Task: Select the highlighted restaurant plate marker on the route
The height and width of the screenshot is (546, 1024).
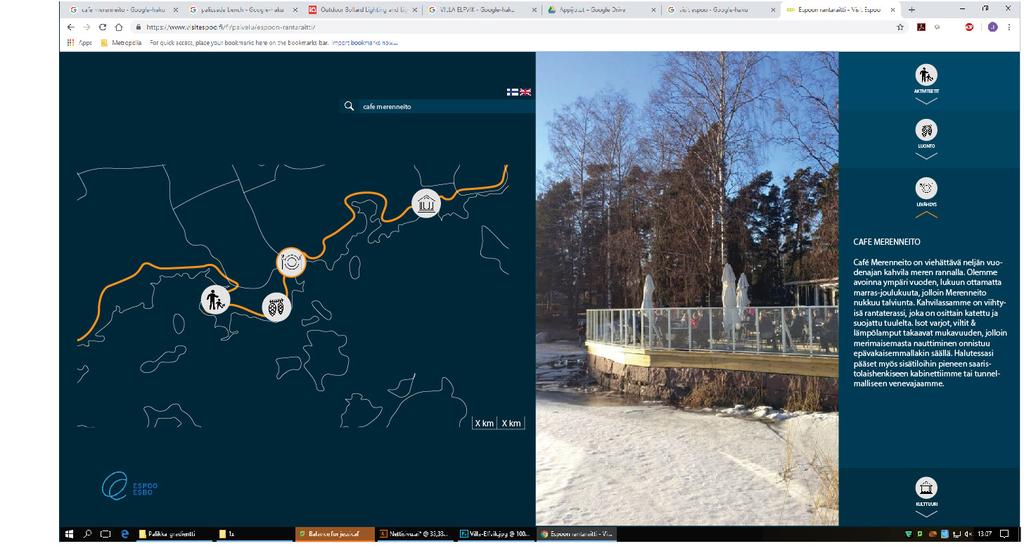Action: 291,263
